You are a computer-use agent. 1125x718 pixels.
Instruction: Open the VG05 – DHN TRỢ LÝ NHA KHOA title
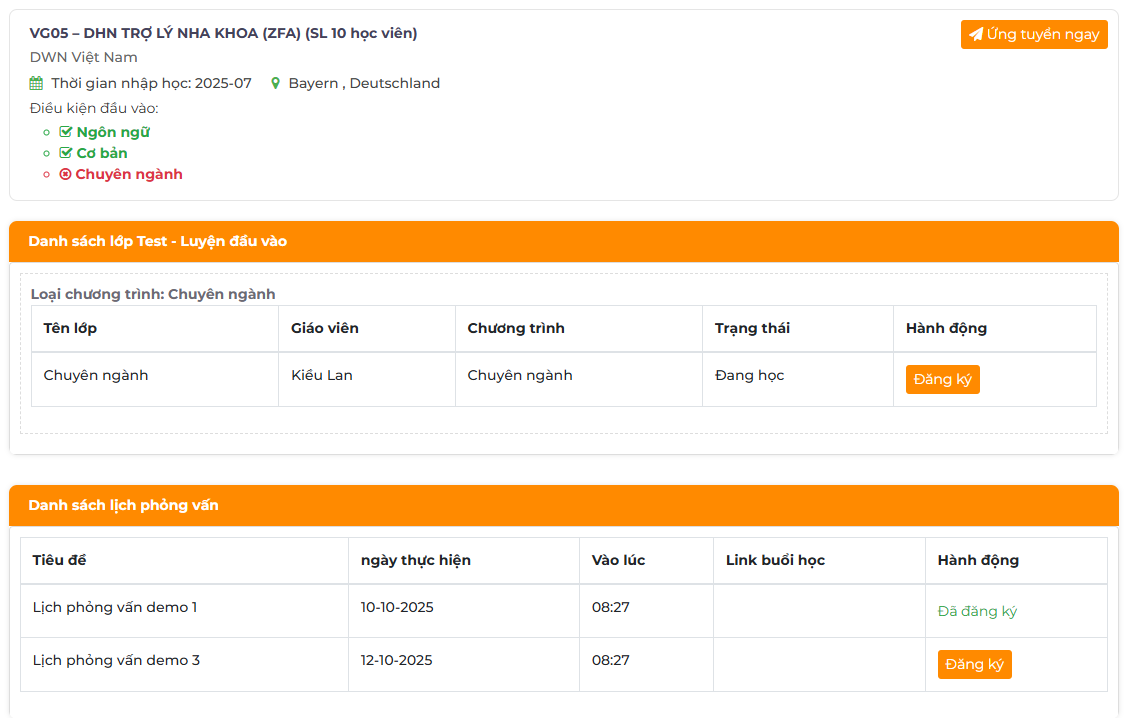(x=223, y=33)
